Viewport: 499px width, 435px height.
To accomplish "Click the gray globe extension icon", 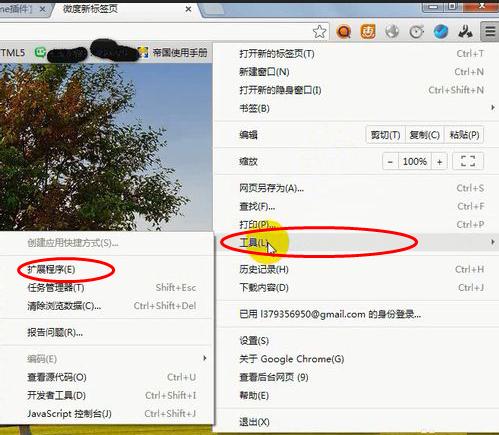I will pos(392,32).
